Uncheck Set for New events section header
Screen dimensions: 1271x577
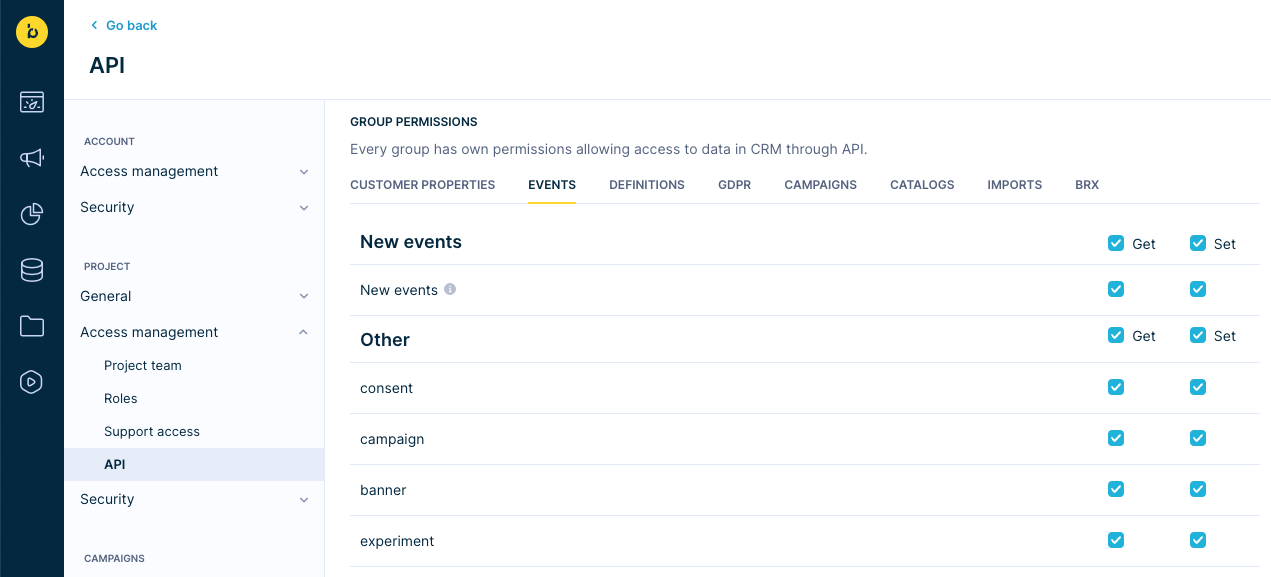1198,243
